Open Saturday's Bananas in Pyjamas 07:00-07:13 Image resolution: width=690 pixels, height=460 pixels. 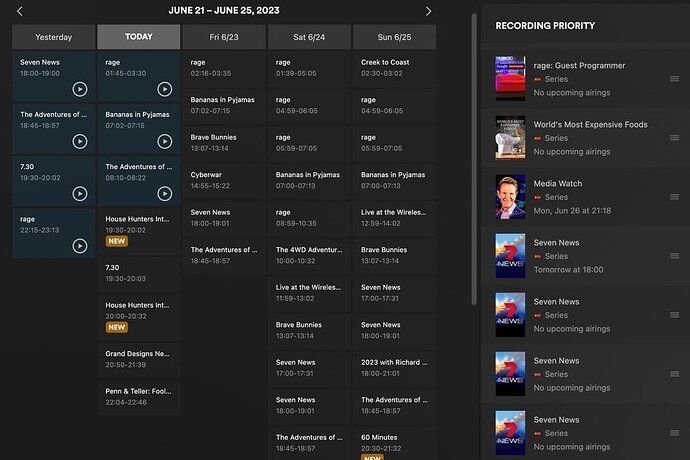309,180
